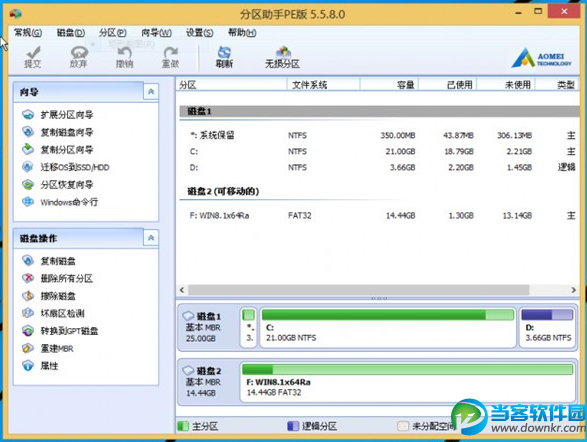Open the 常规(G) menu
Image resolution: width=587 pixels, height=442 pixels.
pyautogui.click(x=28, y=33)
